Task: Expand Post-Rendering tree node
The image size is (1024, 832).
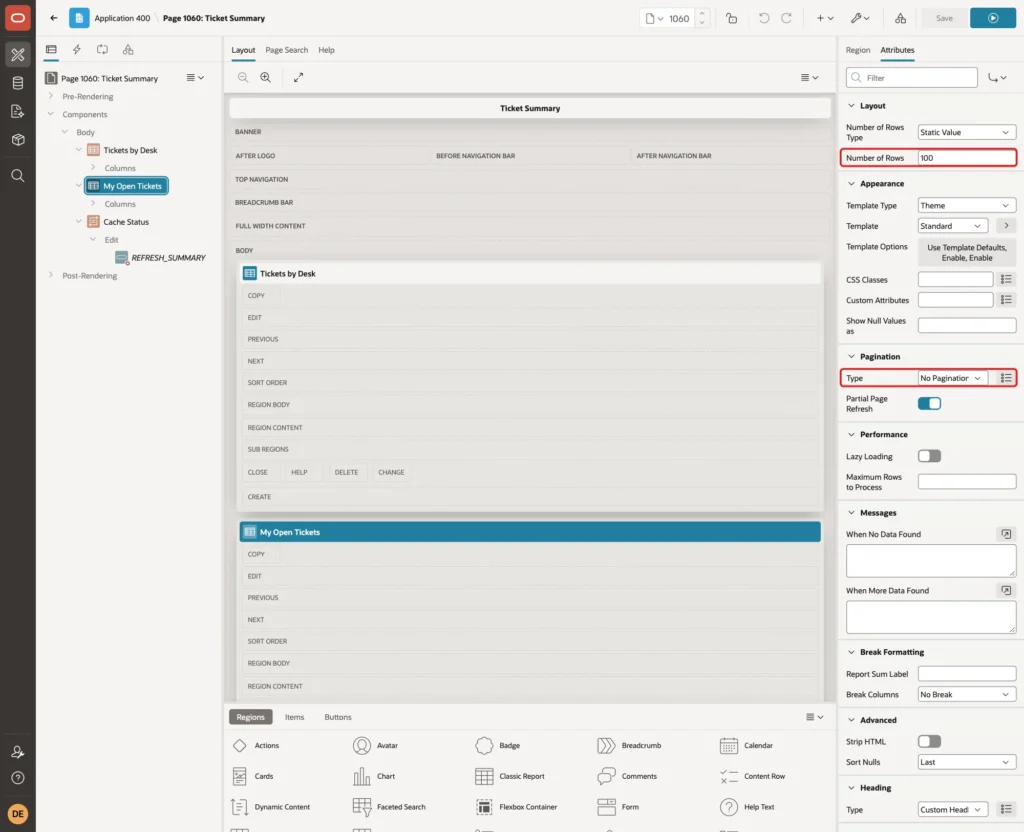Action: [x=51, y=275]
